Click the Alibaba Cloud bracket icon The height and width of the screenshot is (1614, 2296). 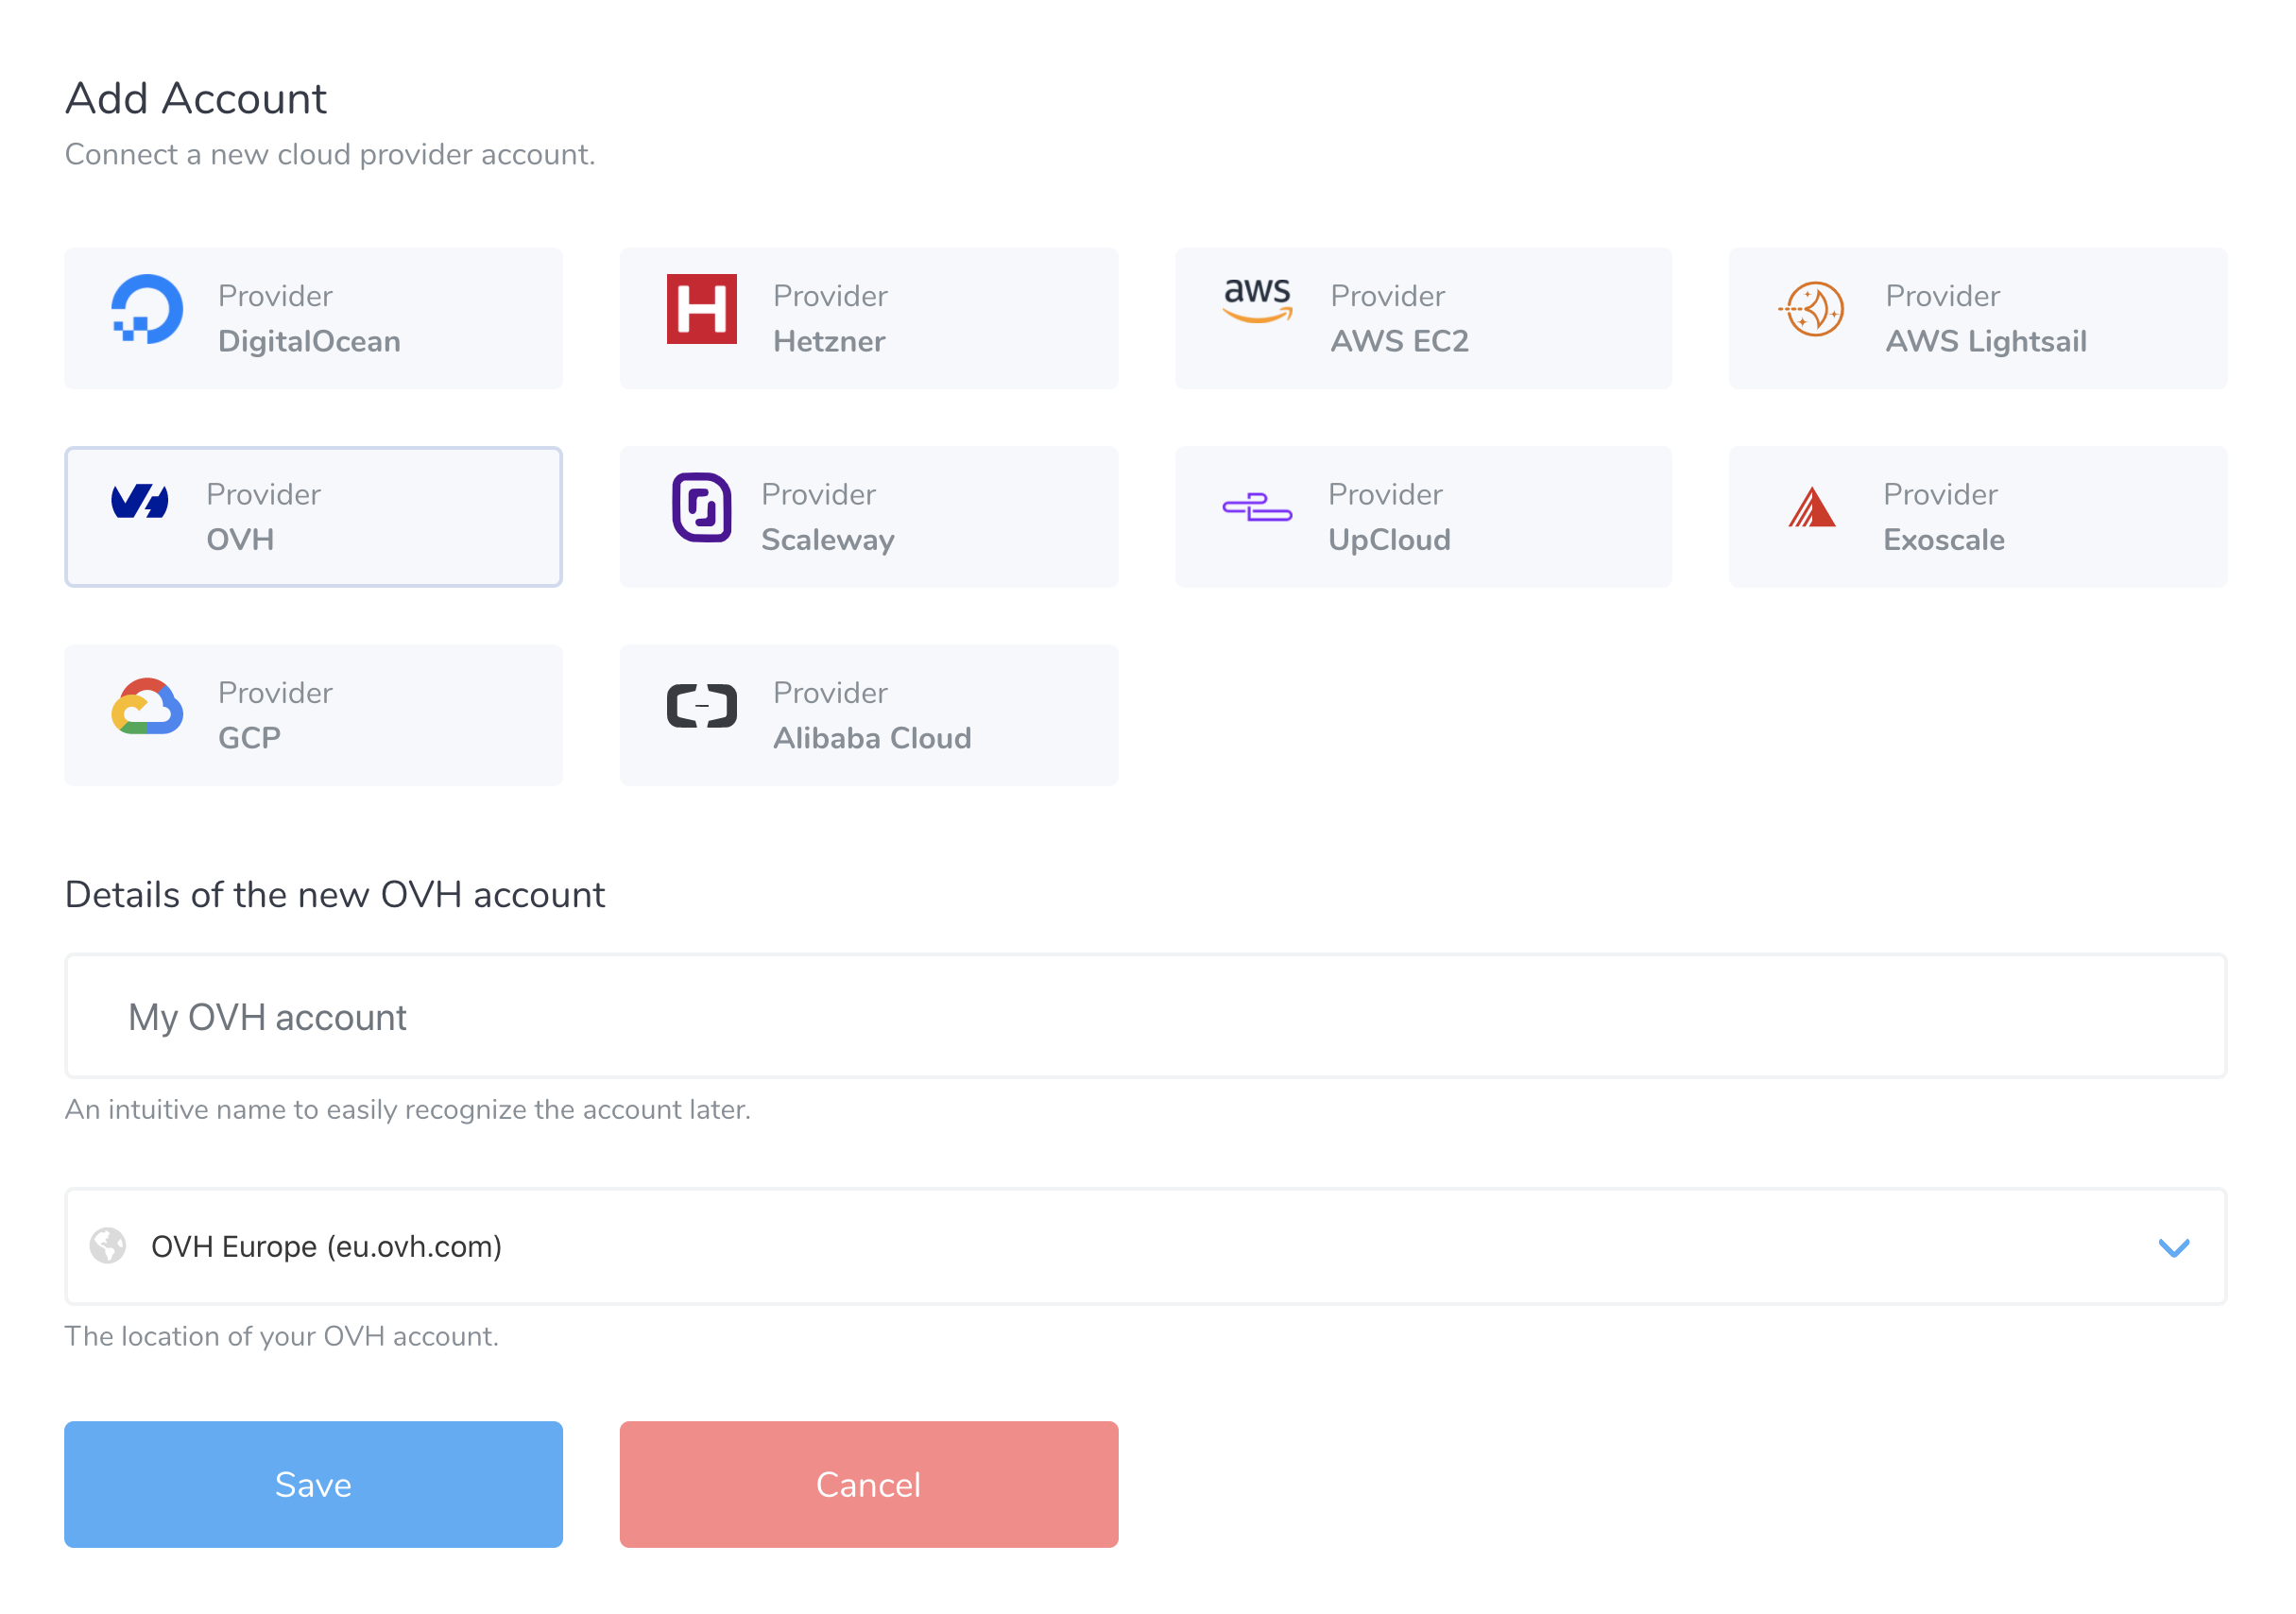pos(702,706)
